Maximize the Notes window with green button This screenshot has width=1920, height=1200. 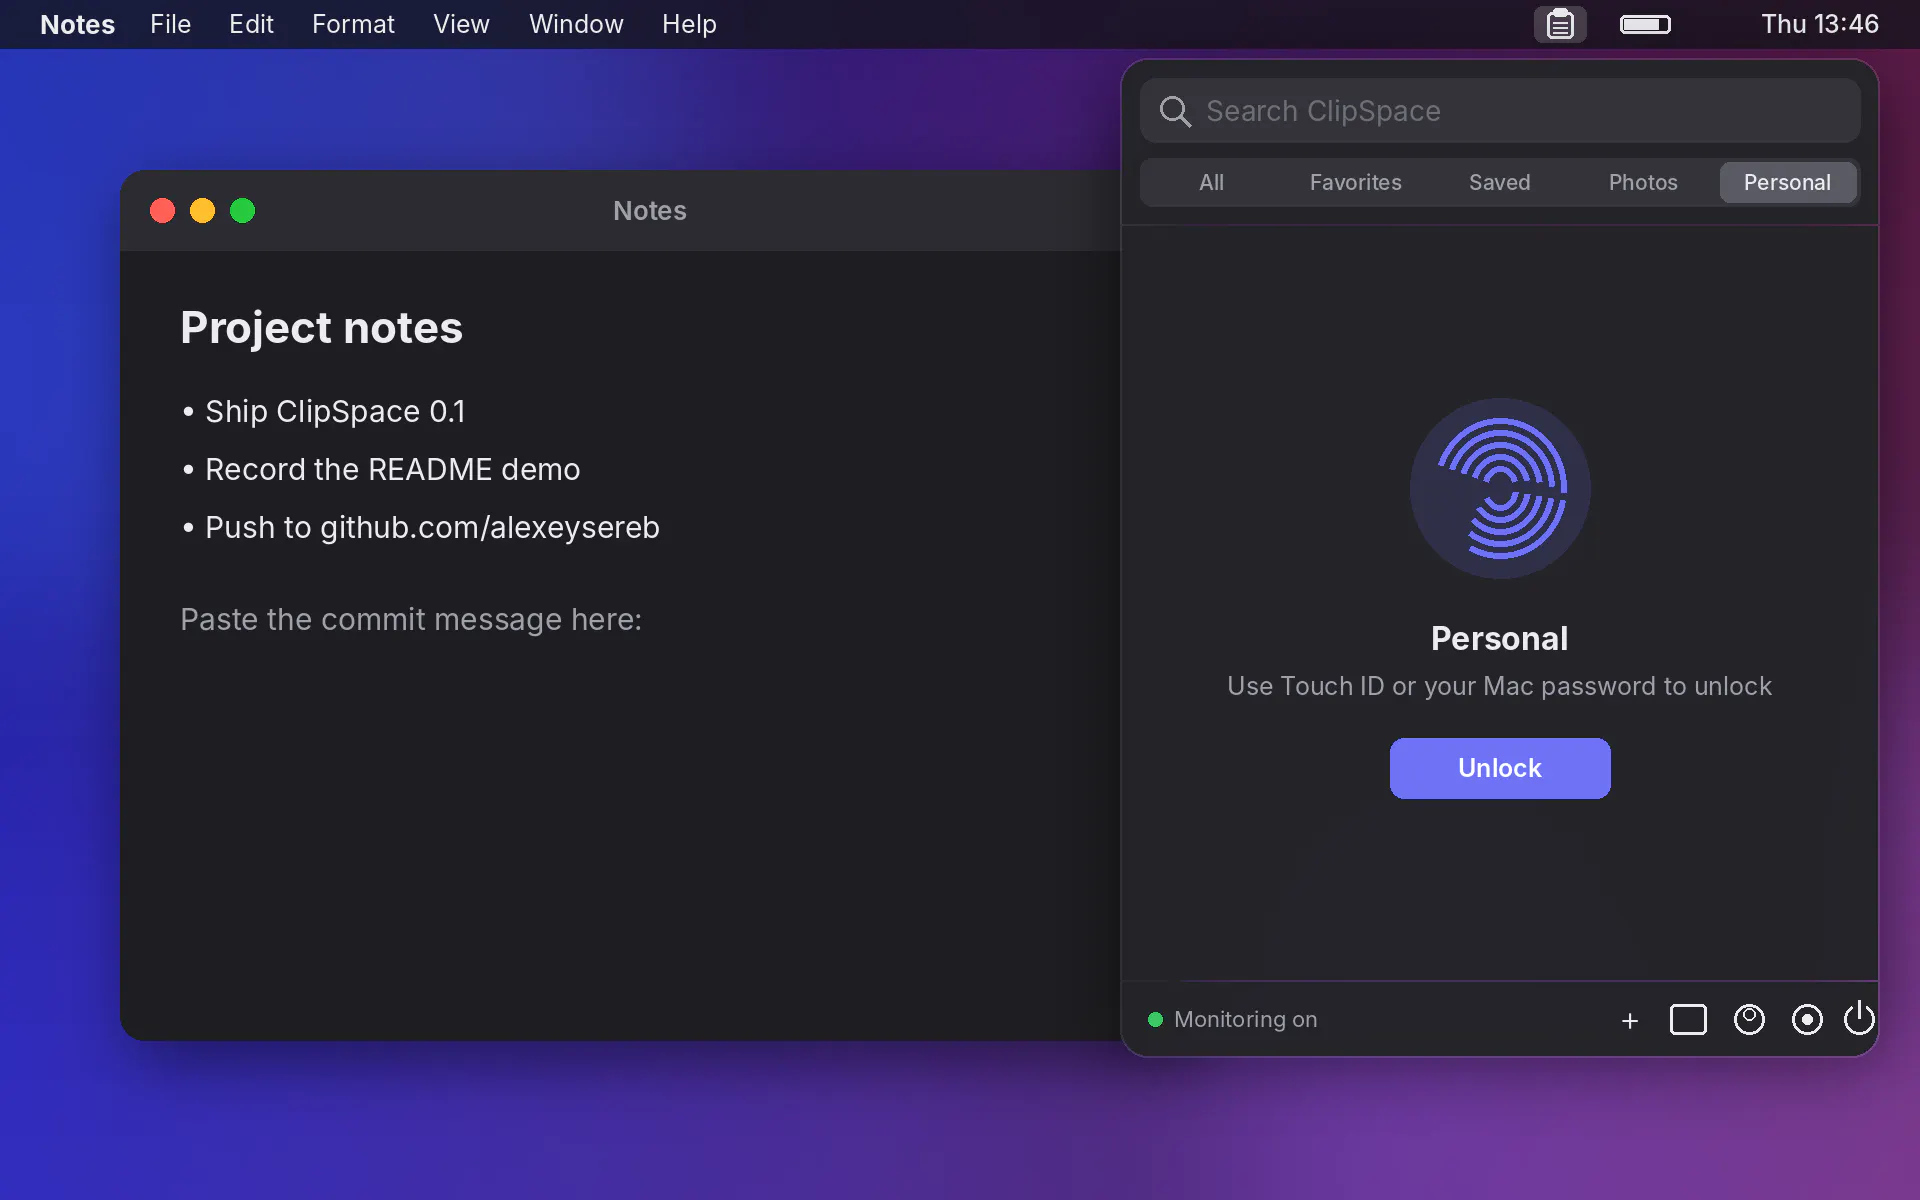coord(242,211)
